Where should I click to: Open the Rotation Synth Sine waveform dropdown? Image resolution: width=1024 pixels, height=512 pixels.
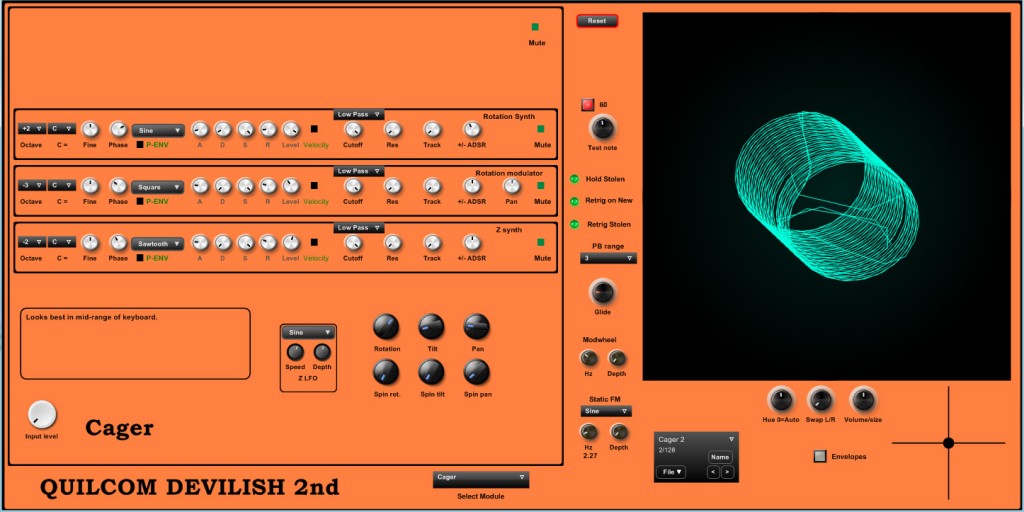click(x=159, y=130)
